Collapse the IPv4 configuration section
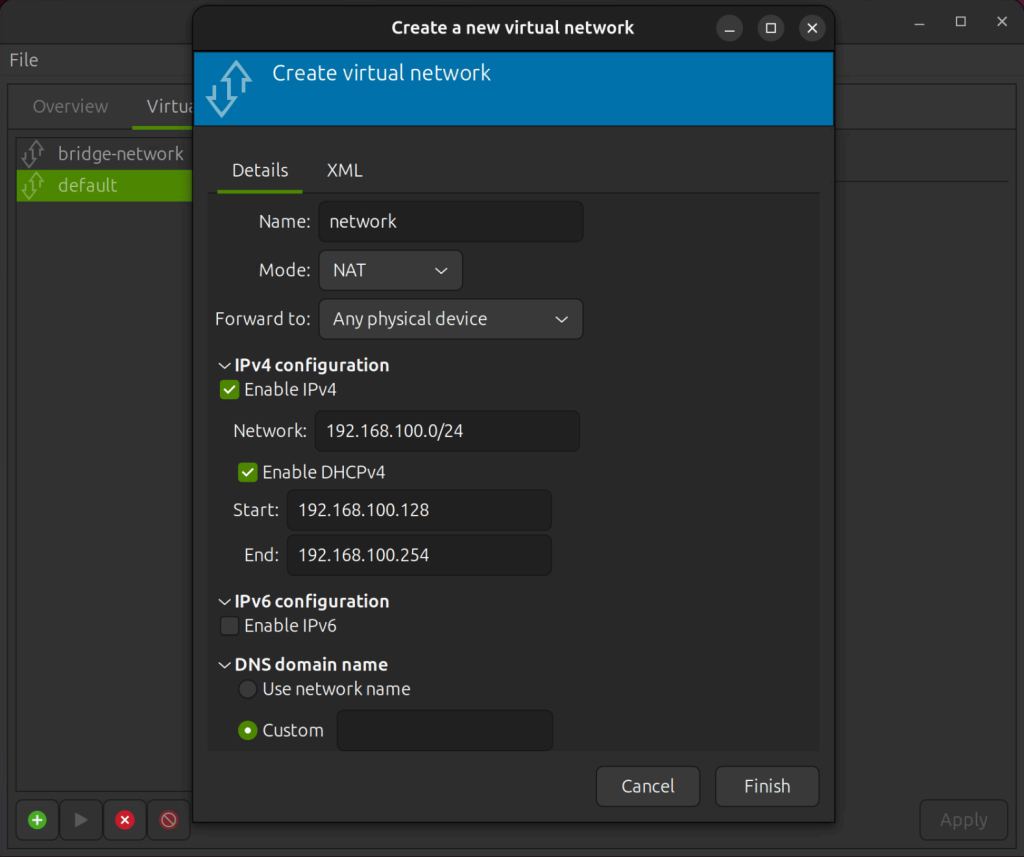 [224, 365]
